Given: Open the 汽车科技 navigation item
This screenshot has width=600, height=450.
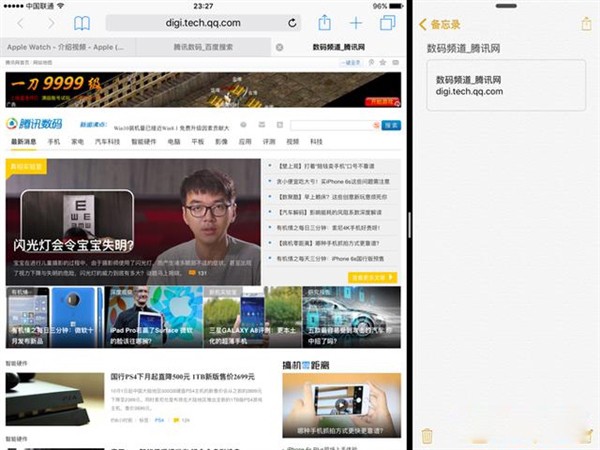Looking at the screenshot, I should pyautogui.click(x=108, y=142).
